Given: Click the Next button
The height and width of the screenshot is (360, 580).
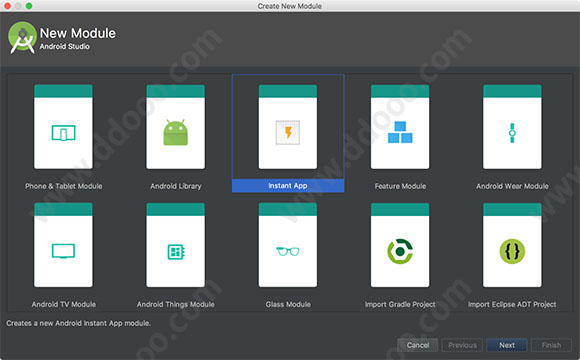Looking at the screenshot, I should coord(507,345).
